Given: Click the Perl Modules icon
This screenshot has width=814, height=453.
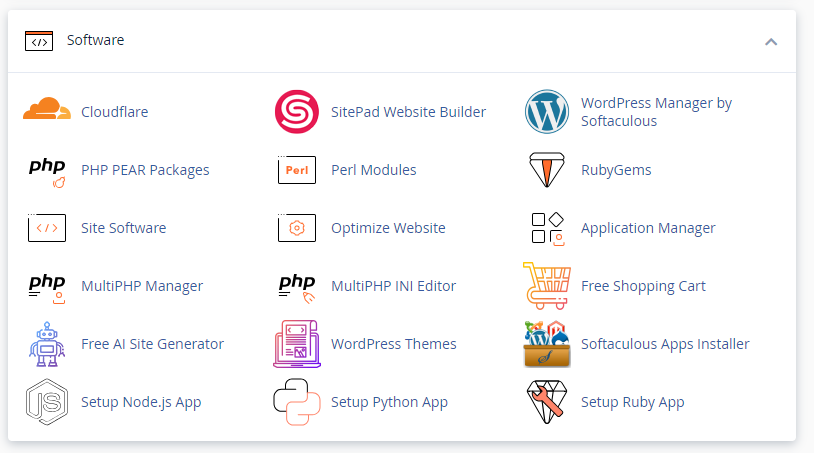Looking at the screenshot, I should pyautogui.click(x=297, y=170).
